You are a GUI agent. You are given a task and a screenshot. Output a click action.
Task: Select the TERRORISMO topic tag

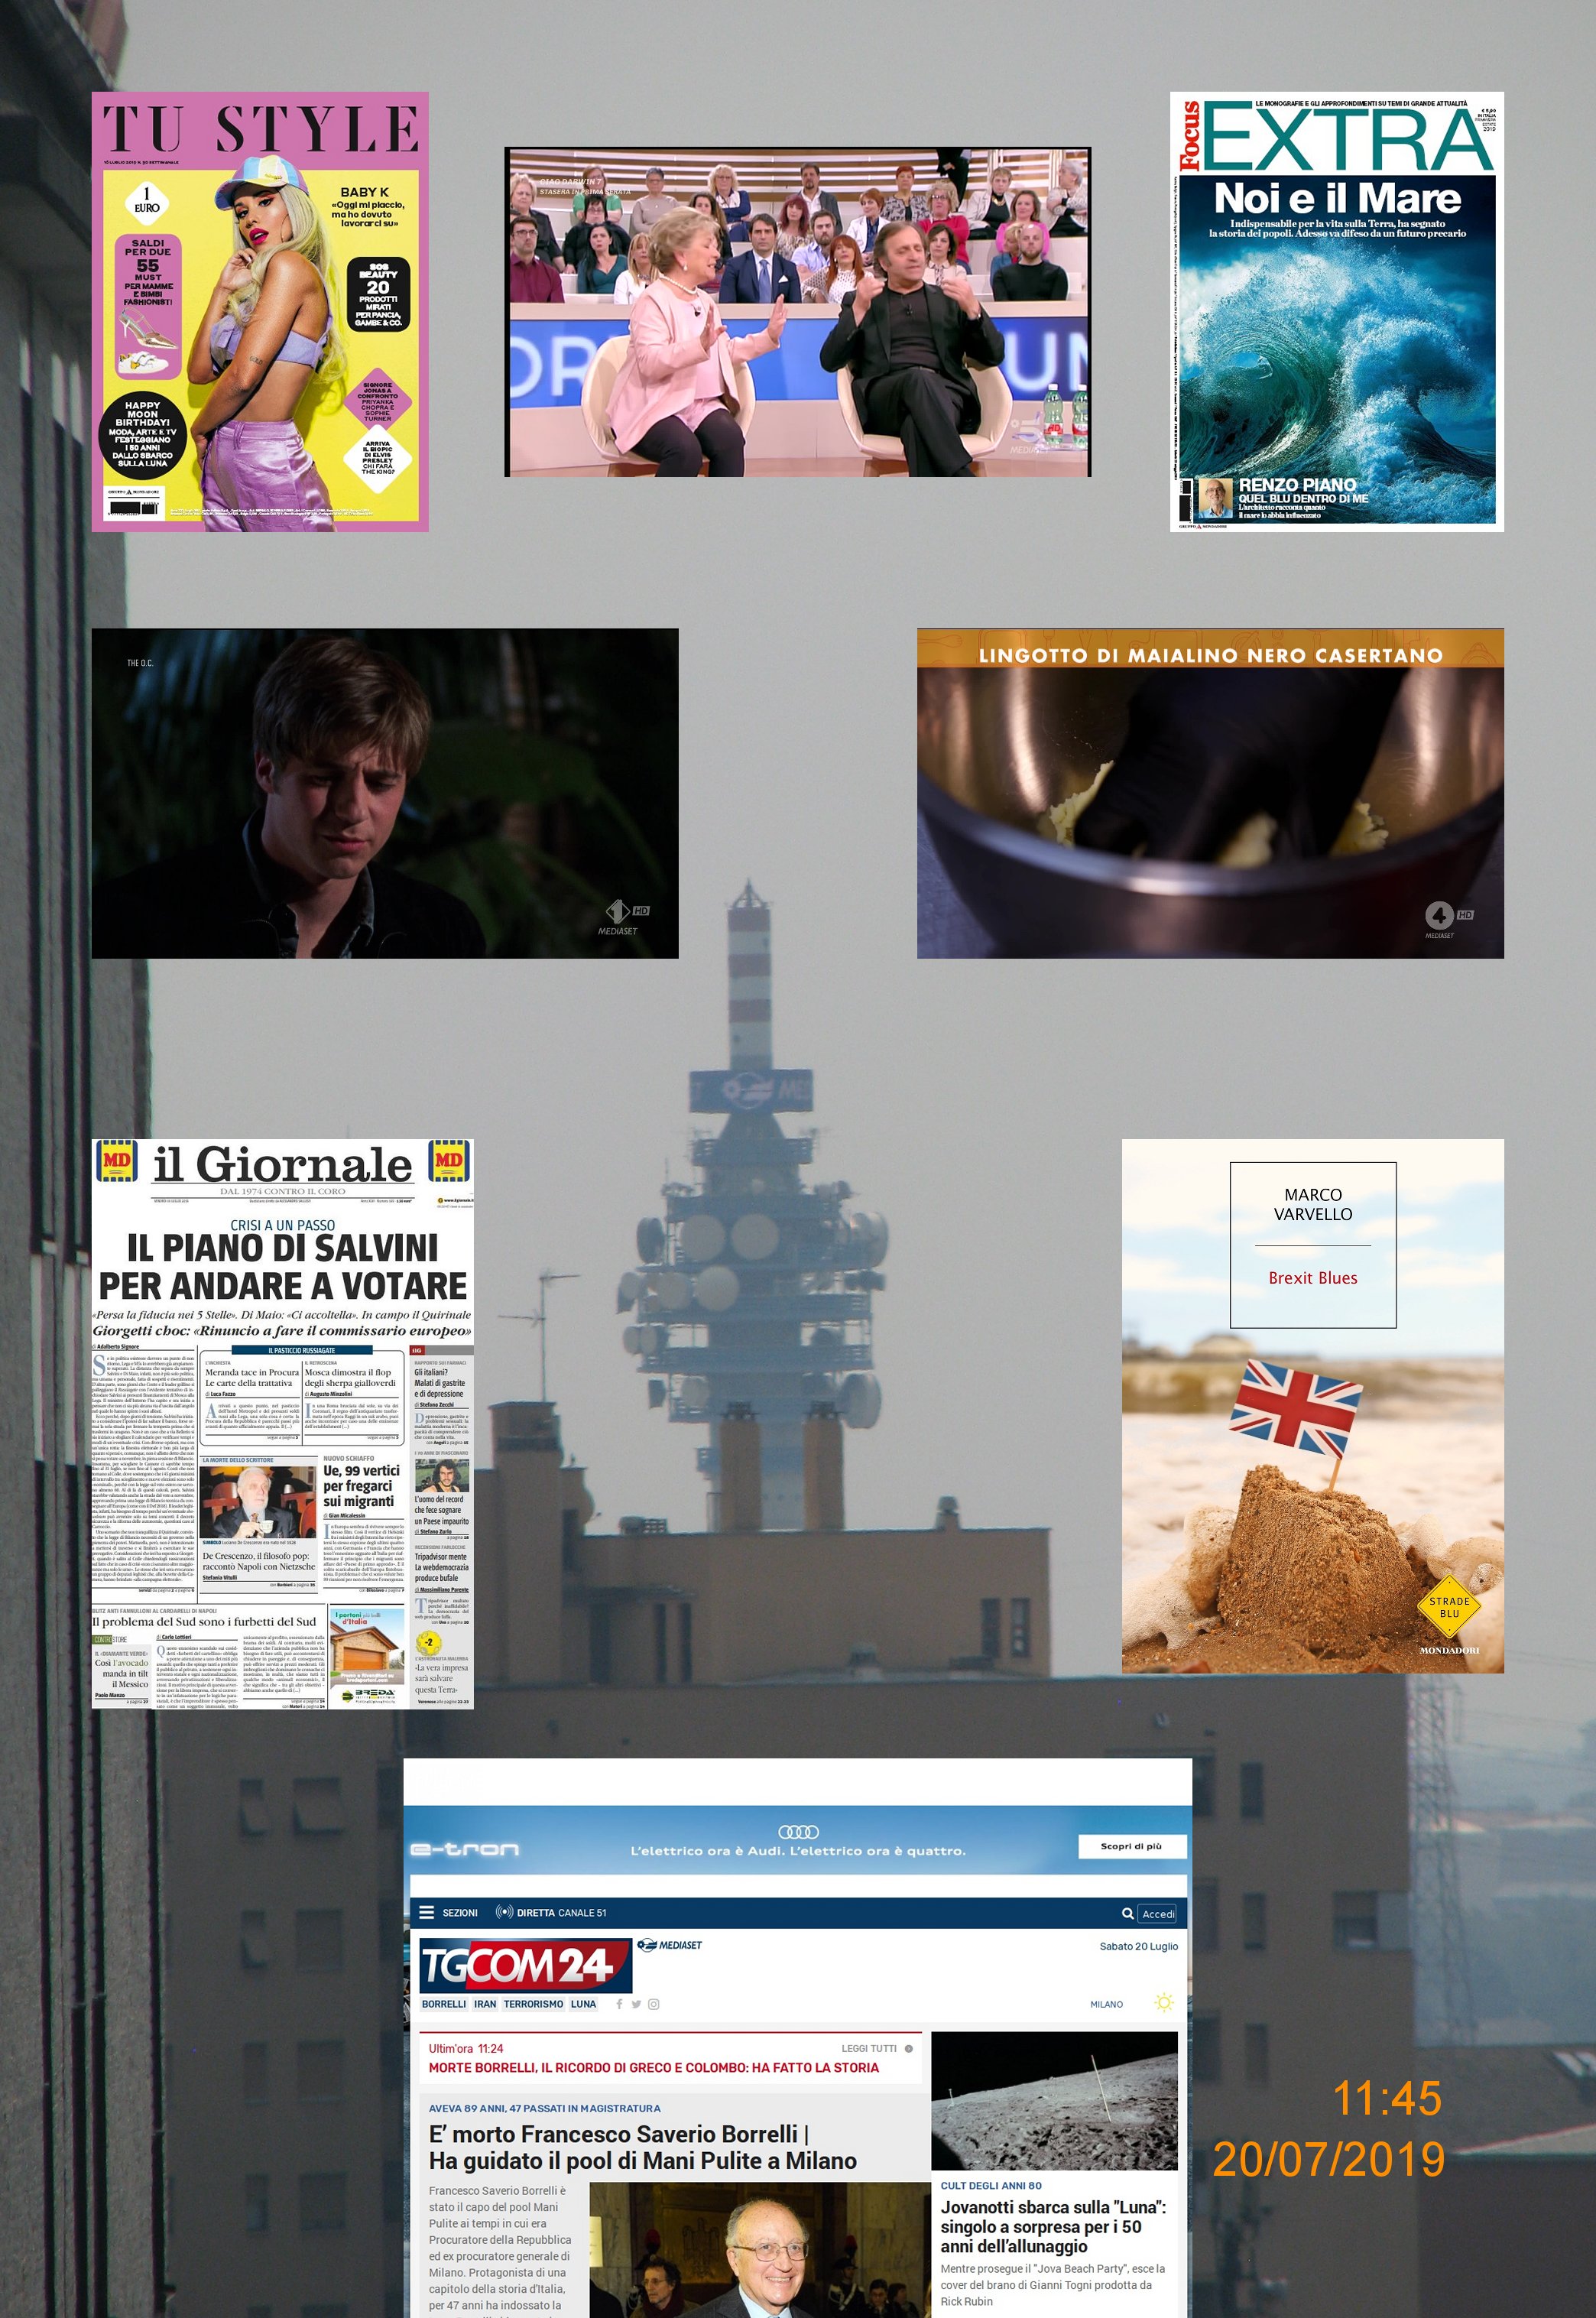pos(534,2003)
